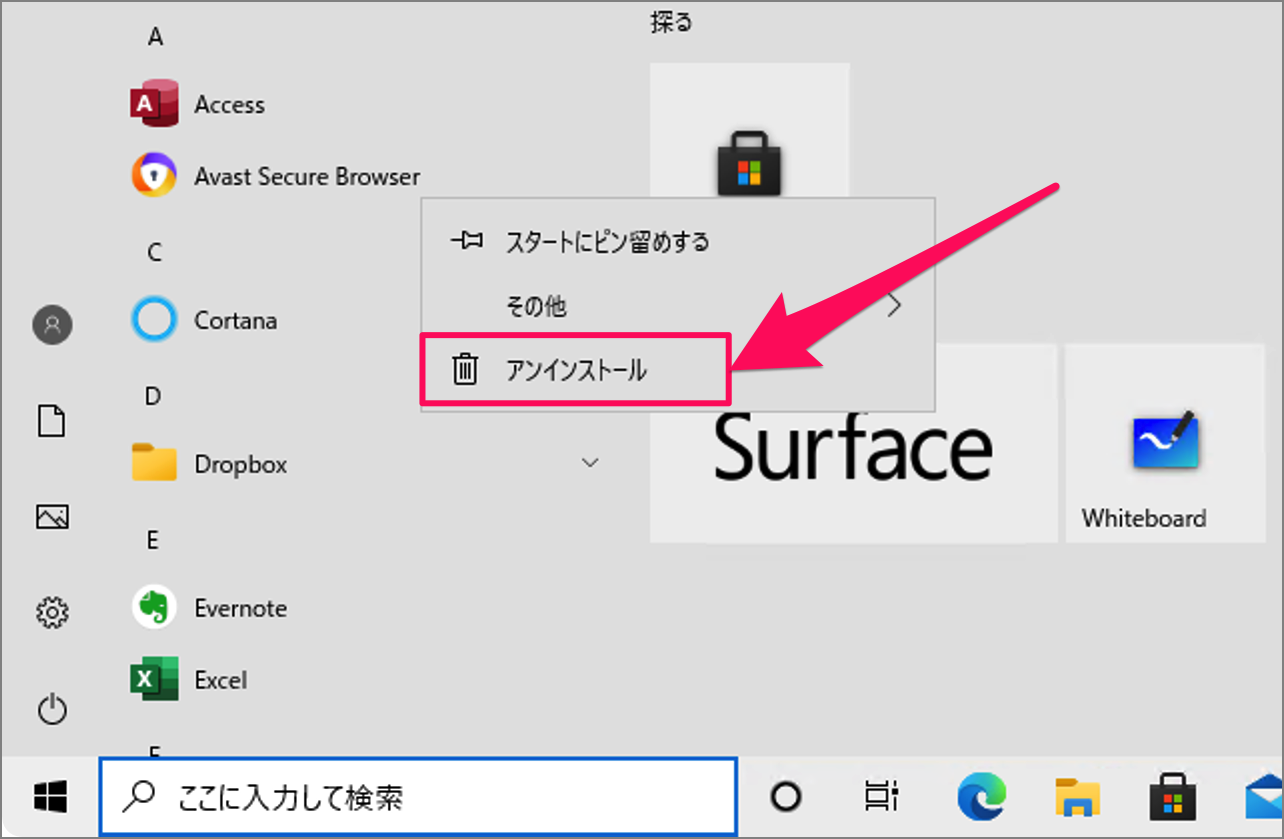Open the Mail icon on the taskbar

tap(1264, 797)
